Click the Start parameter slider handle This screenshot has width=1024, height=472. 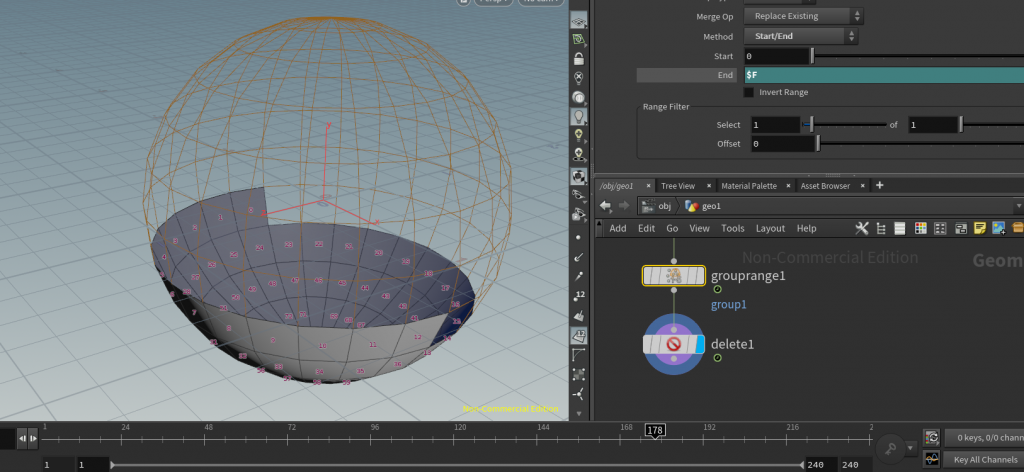click(812, 57)
